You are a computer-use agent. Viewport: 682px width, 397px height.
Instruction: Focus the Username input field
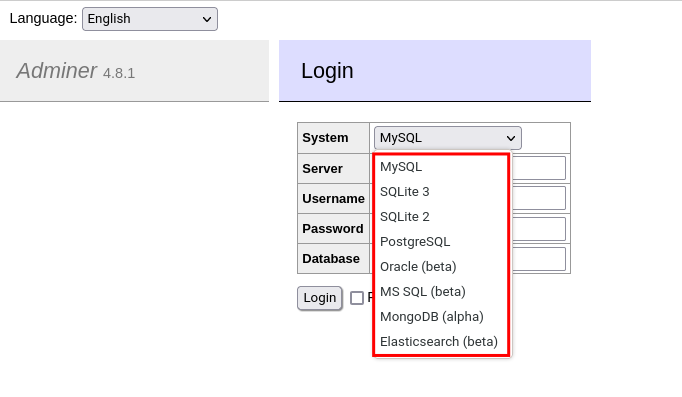point(539,198)
